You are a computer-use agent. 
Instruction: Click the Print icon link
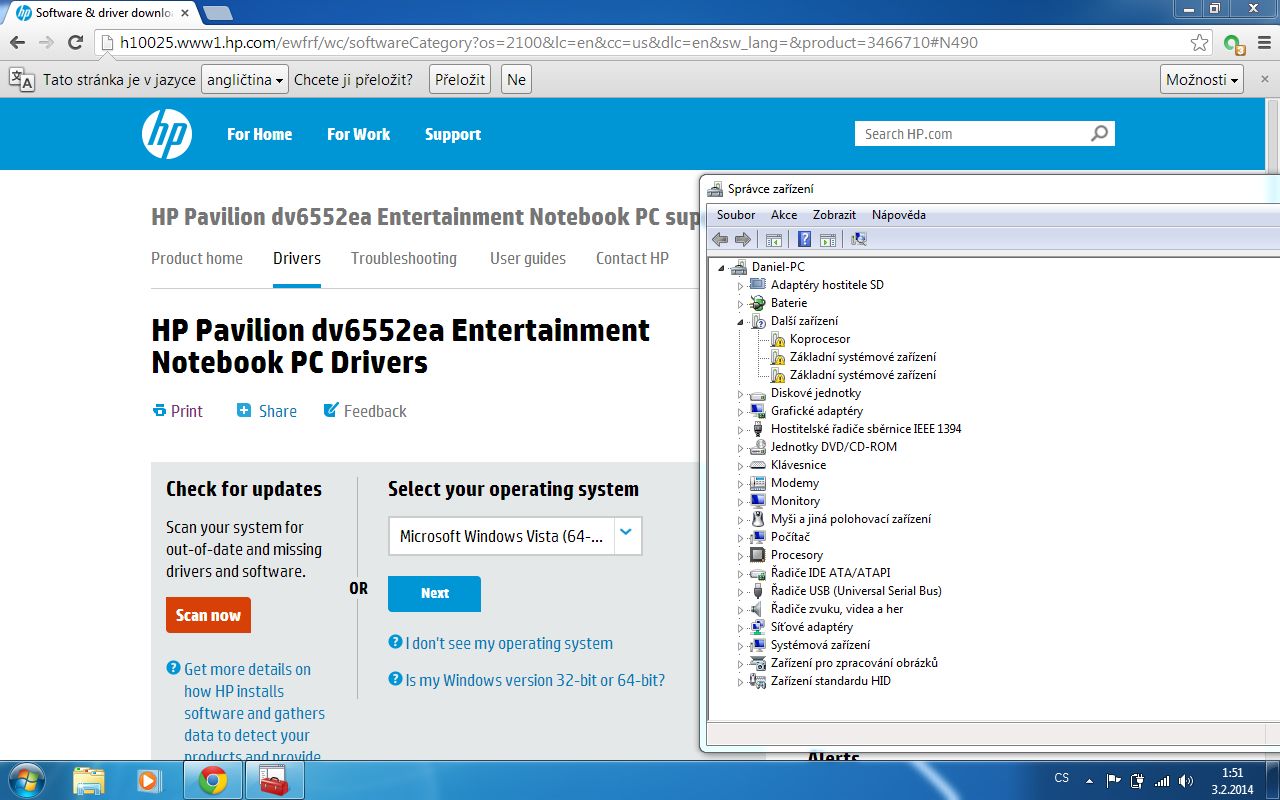click(178, 411)
